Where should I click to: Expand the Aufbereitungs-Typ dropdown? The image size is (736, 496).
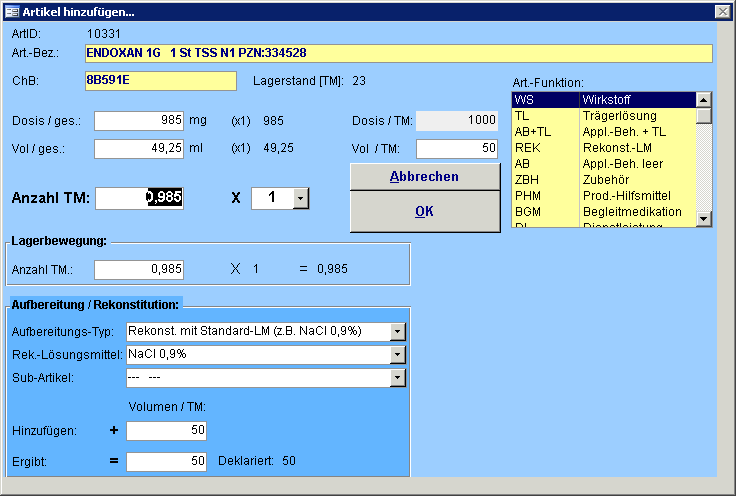click(398, 331)
